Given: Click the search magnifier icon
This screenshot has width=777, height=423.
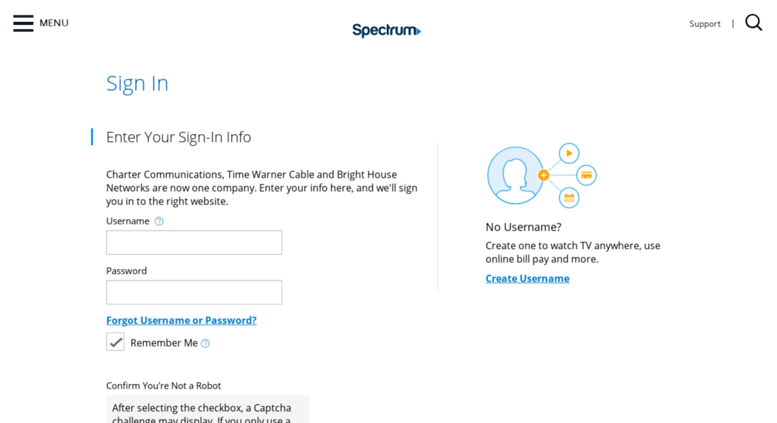Looking at the screenshot, I should 753,23.
